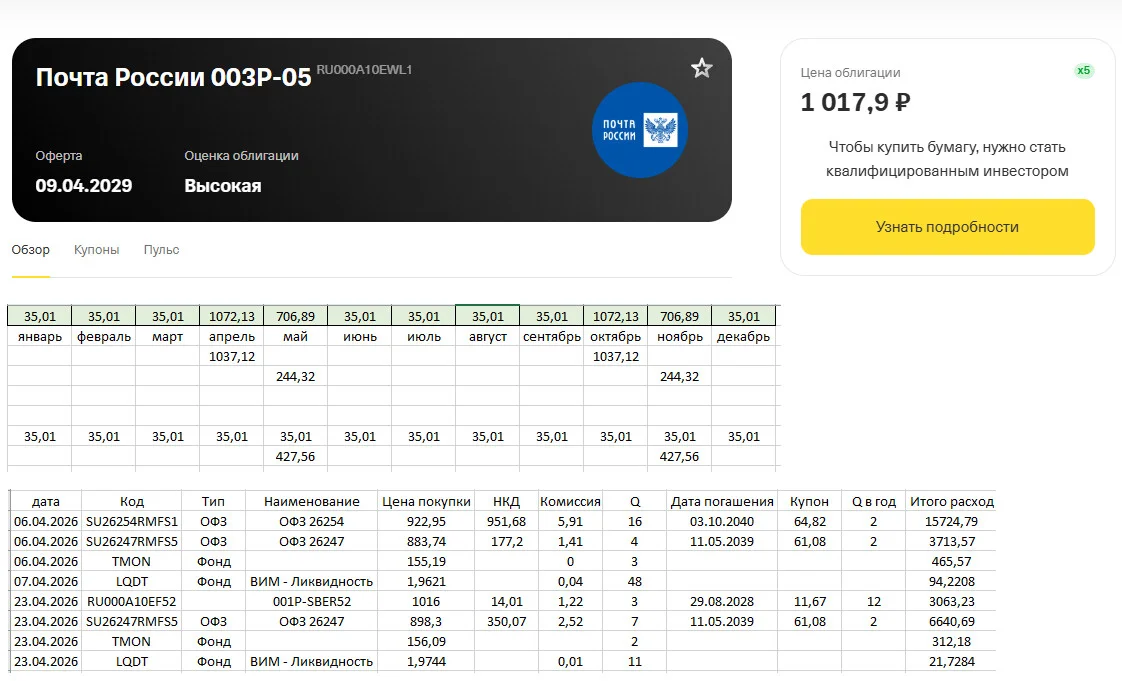Select the апрель month cell
The height and width of the screenshot is (681, 1122).
coord(232,336)
